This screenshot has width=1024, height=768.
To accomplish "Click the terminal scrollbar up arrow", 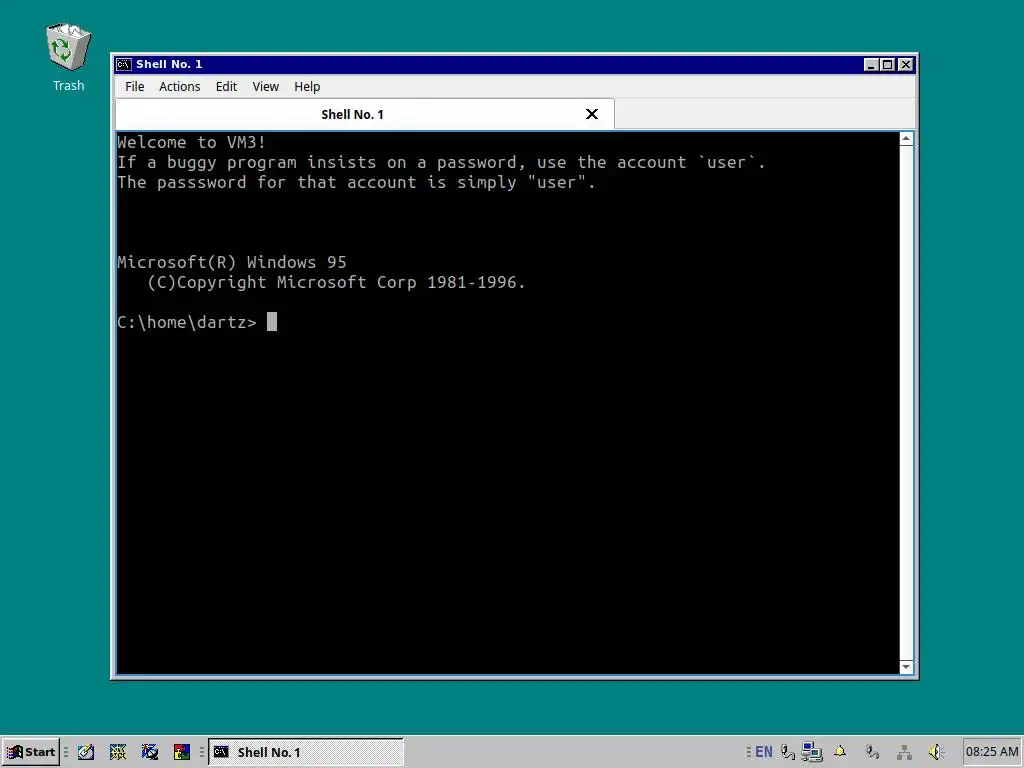I will (906, 139).
